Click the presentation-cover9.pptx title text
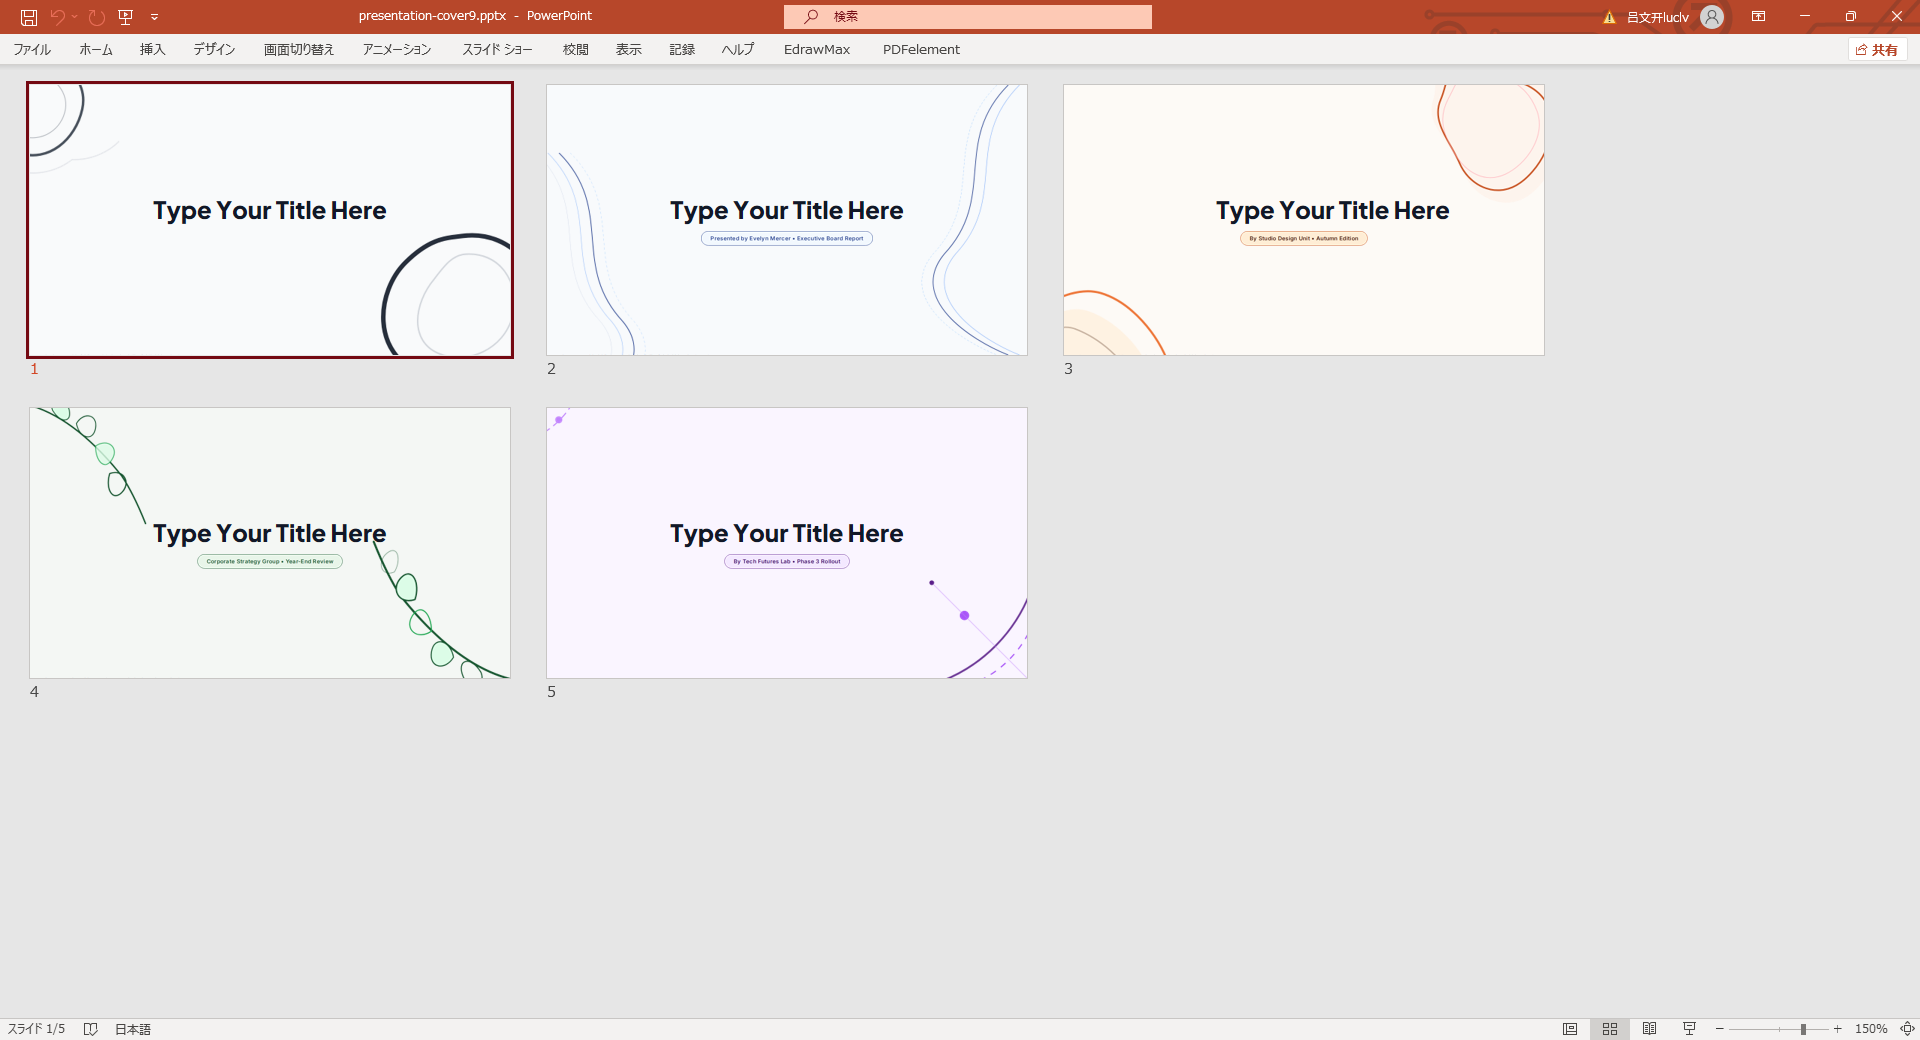This screenshot has width=1920, height=1040. click(x=432, y=16)
